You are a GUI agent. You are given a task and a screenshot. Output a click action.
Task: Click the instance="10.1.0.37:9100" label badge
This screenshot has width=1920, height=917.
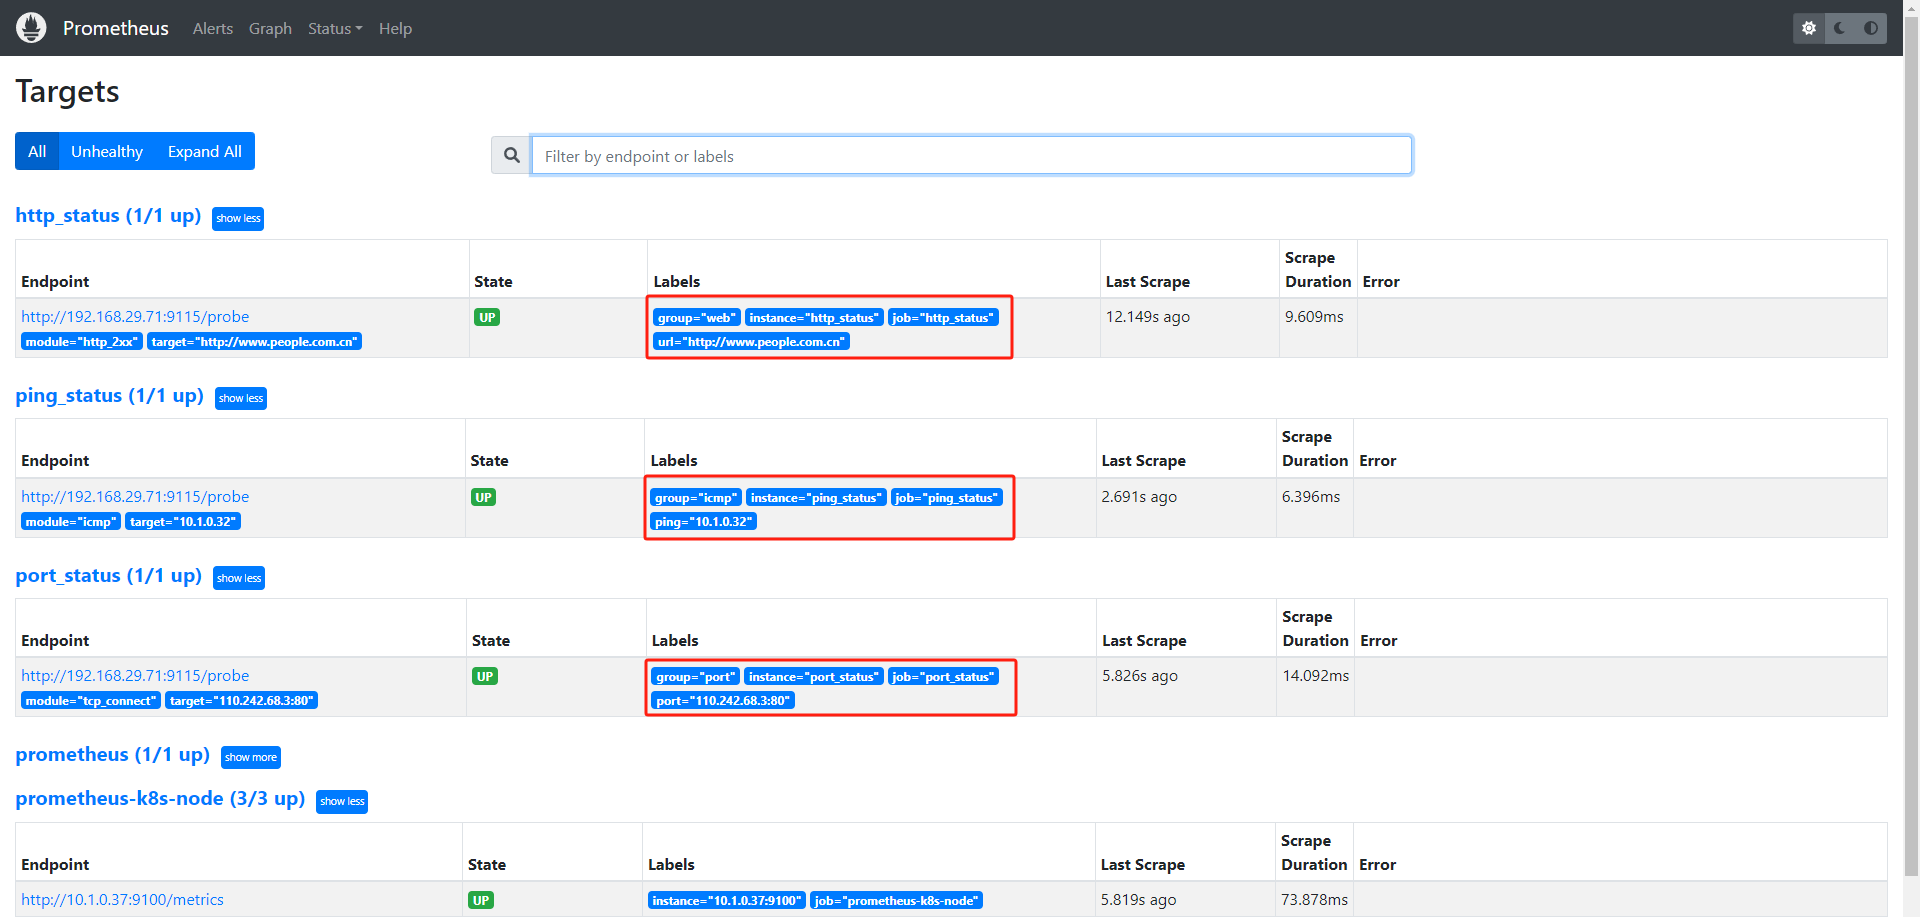[x=727, y=901]
